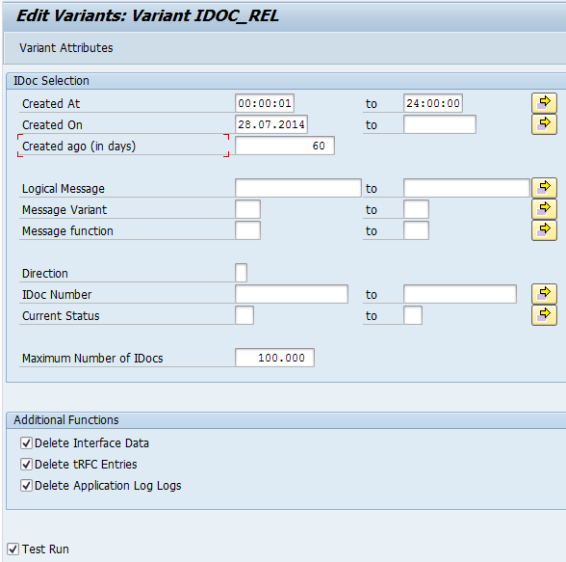566x562 pixels.
Task: Uncheck Delete Application Log Logs checkbox
Action: coord(26,485)
